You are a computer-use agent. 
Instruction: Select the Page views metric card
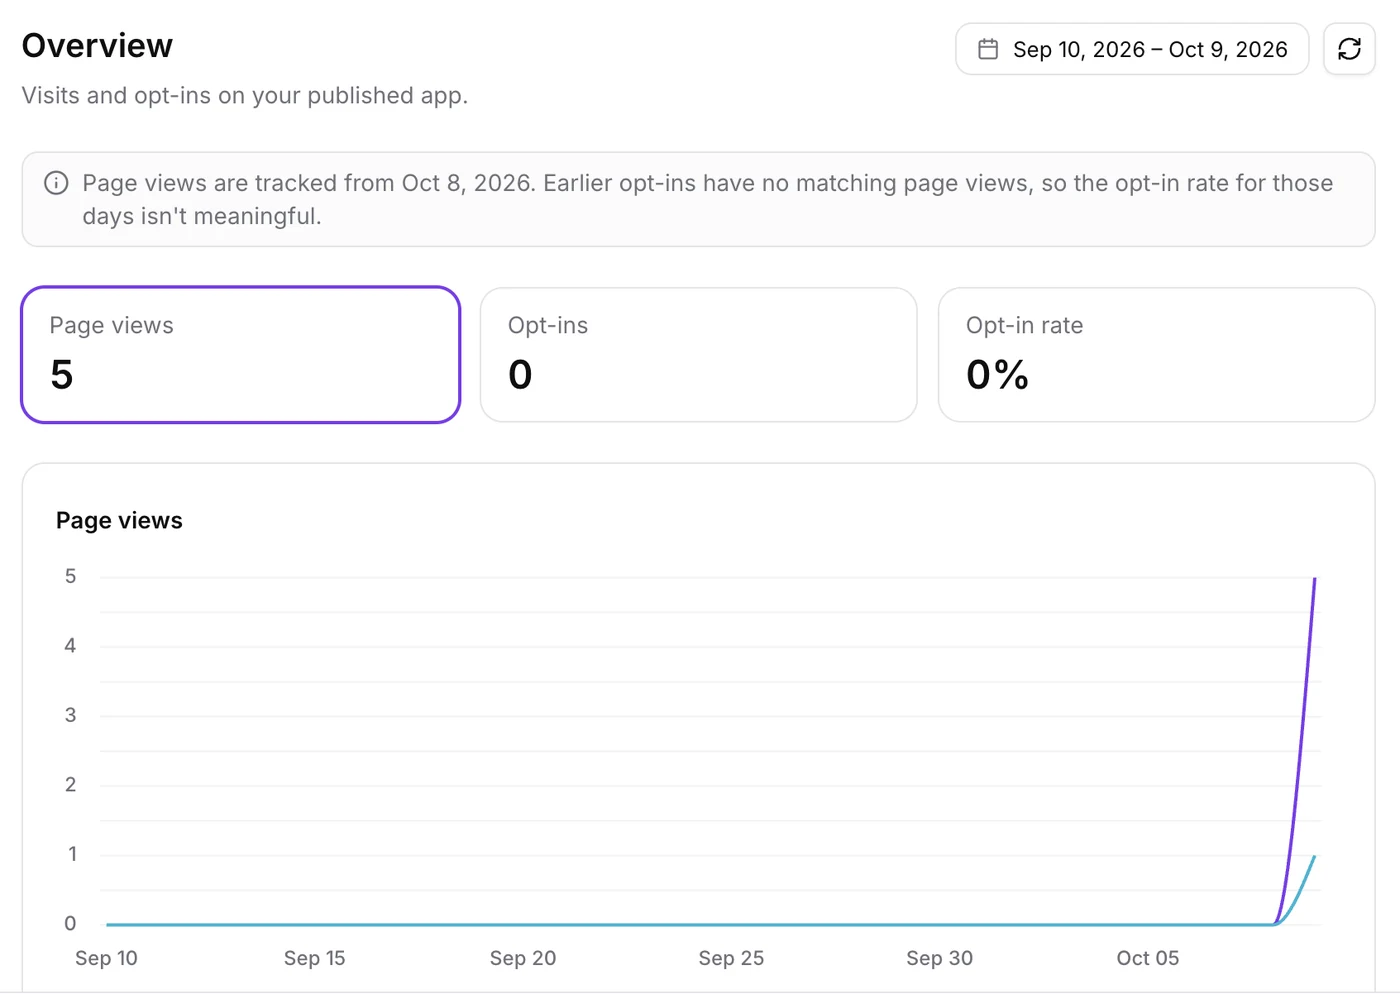tap(241, 355)
